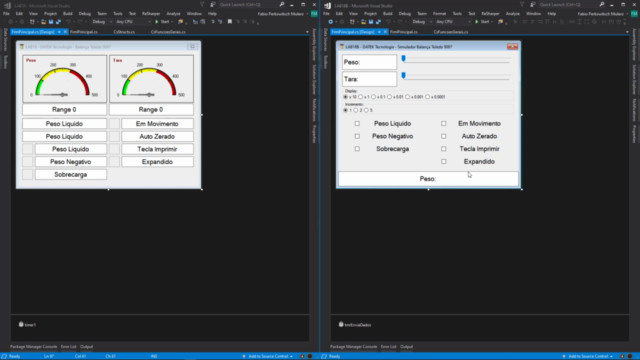
Task: Select the Em Movimento label in left form
Action: click(x=157, y=124)
